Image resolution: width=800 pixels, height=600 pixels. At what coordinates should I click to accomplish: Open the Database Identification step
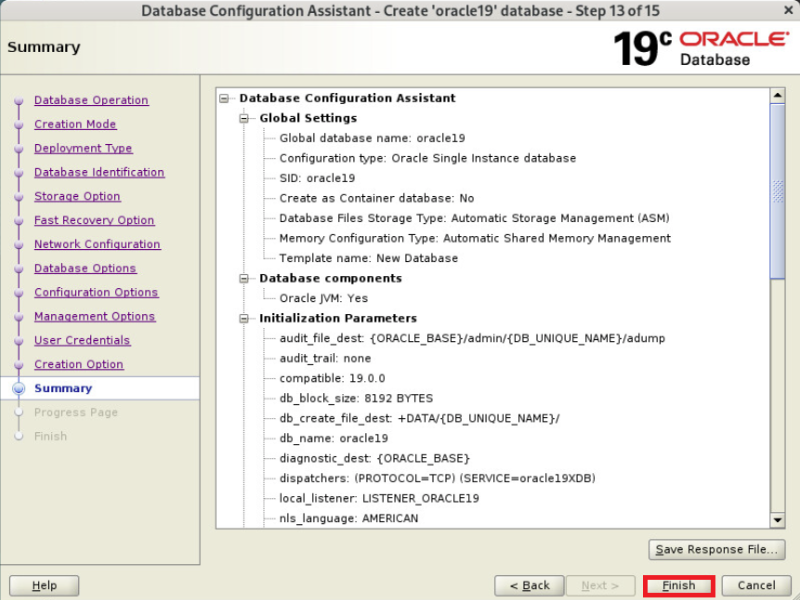click(99, 172)
